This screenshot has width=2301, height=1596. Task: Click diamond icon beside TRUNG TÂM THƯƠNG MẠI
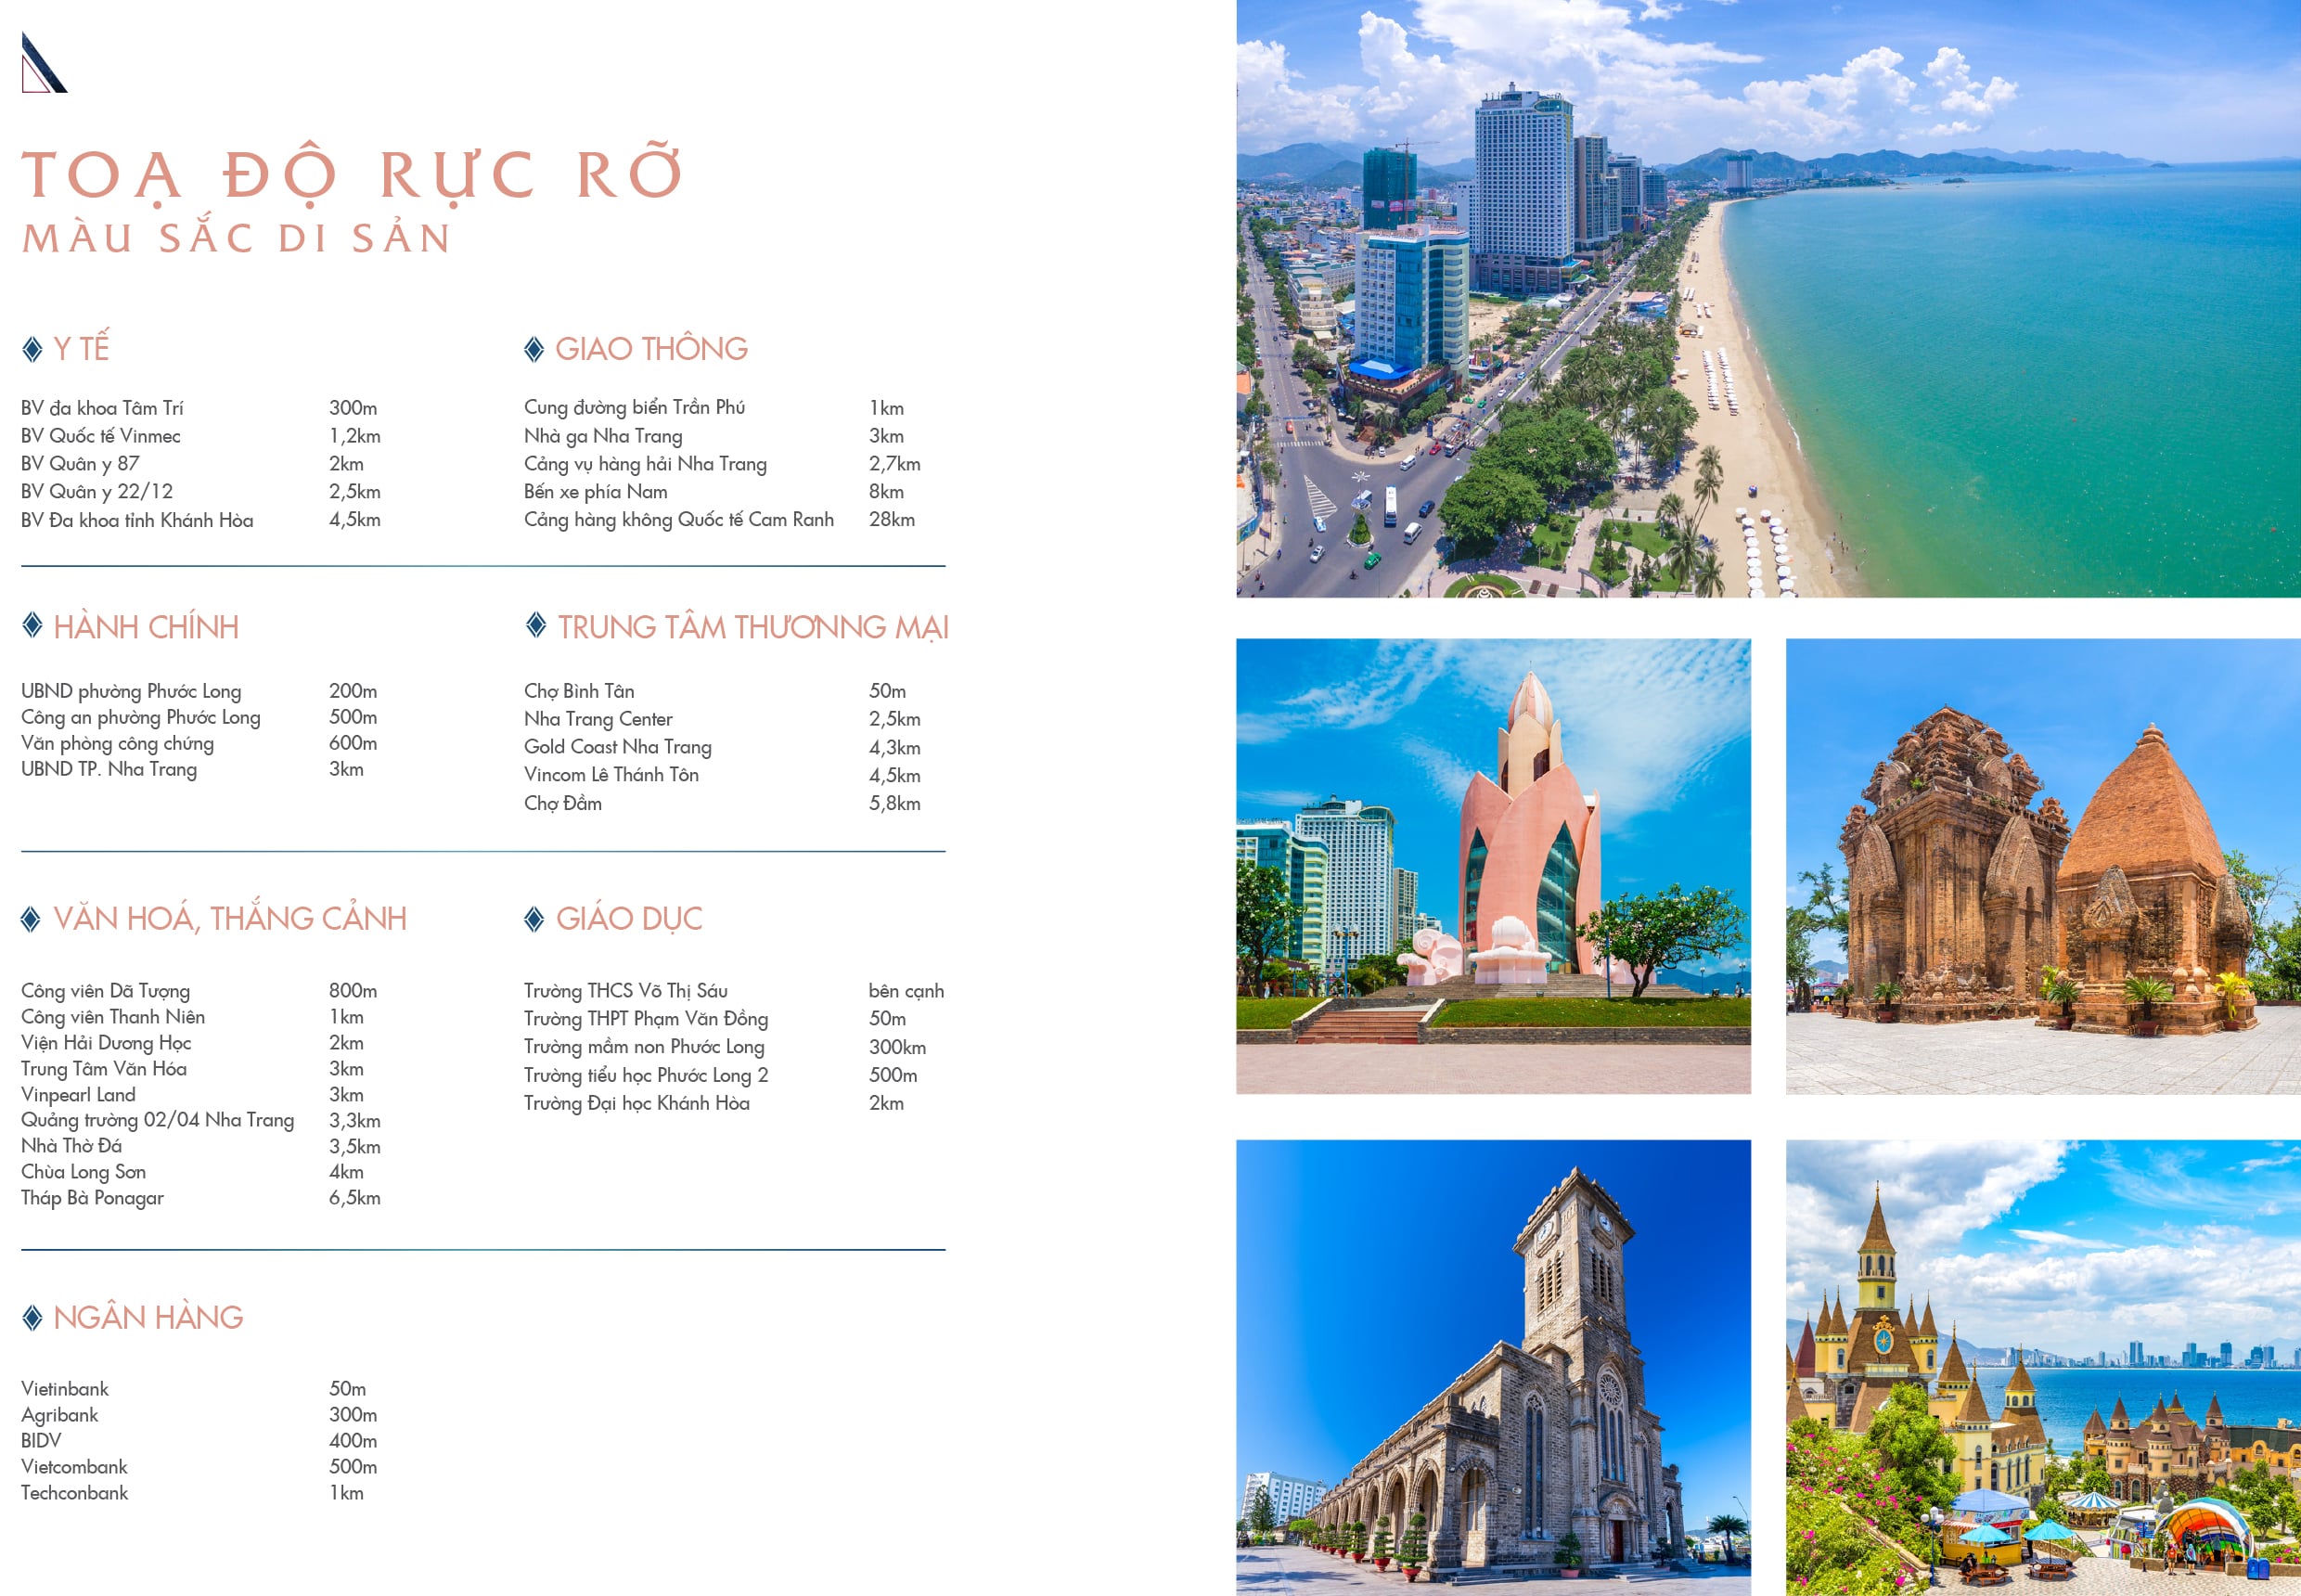pos(536,625)
